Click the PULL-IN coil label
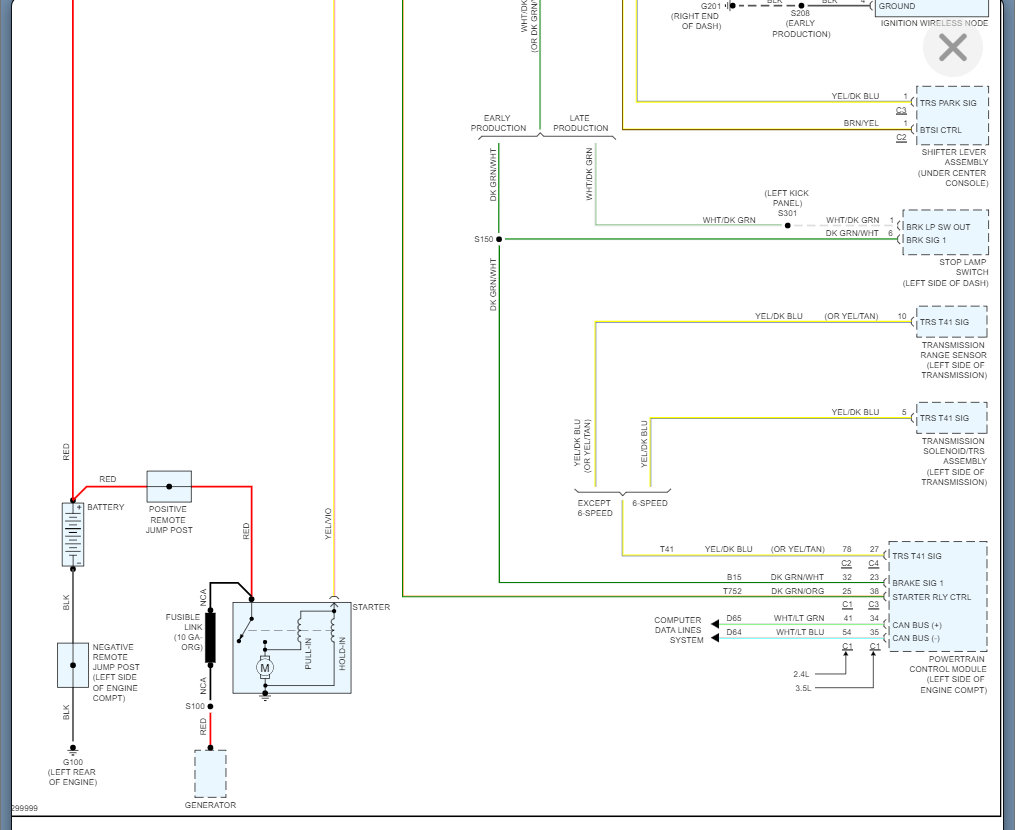Image resolution: width=1015 pixels, height=830 pixels. [308, 653]
